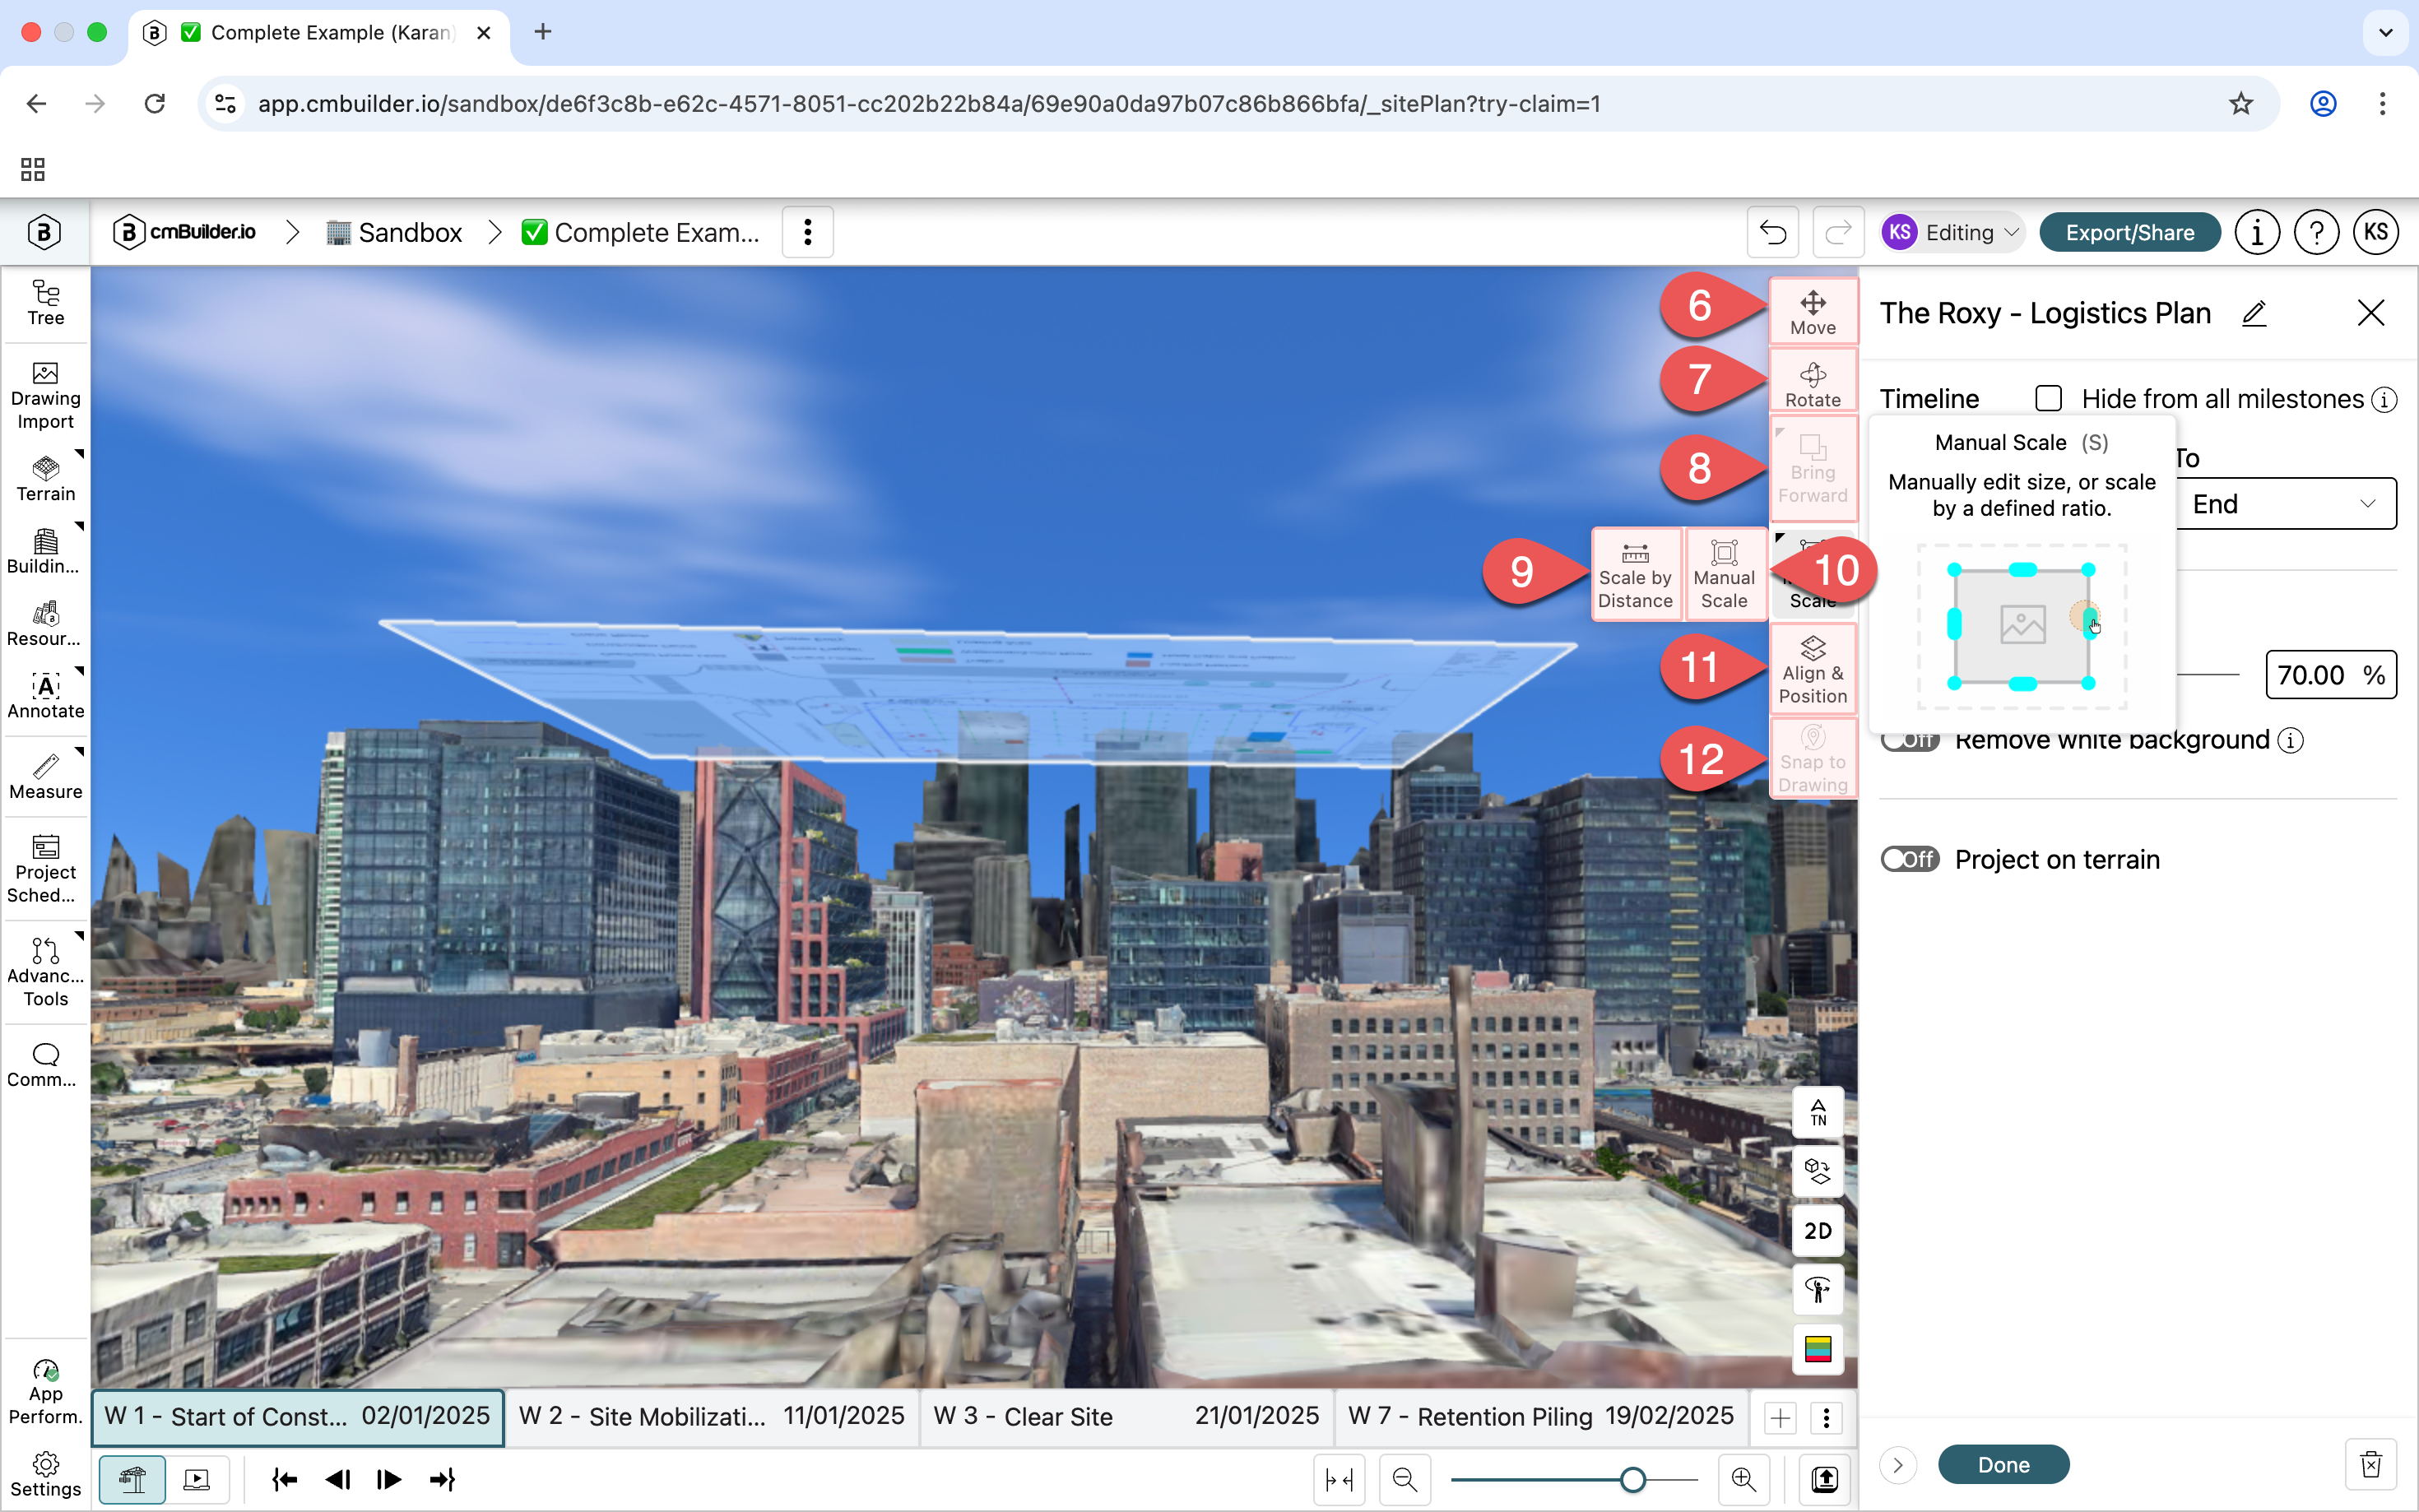This screenshot has height=1512, width=2419.
Task: Toggle Remove white background switch
Action: point(1909,740)
